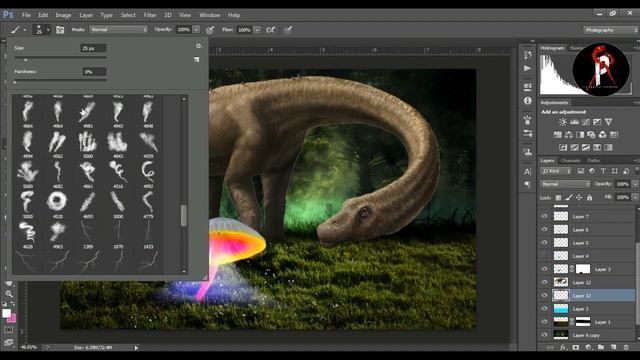This screenshot has height=360, width=640.
Task: Add a Hue/Saturation adjustment layer
Action: click(x=557, y=135)
